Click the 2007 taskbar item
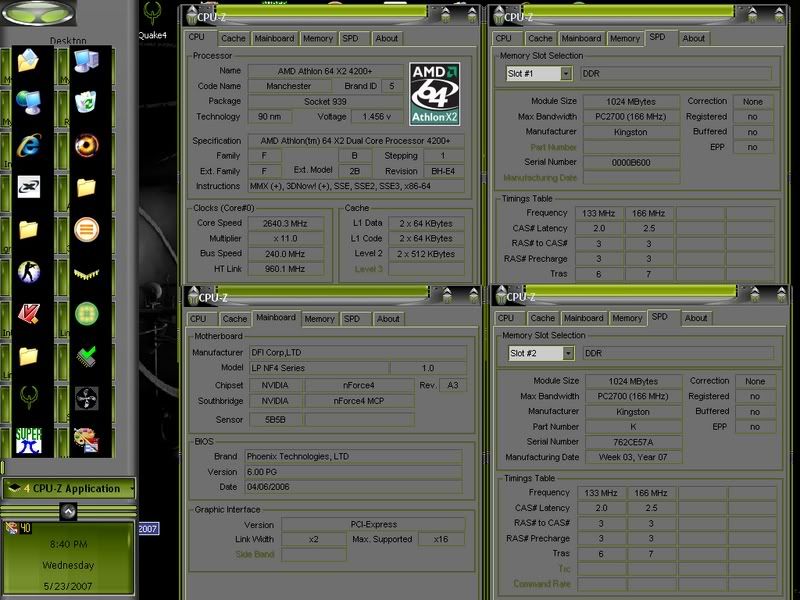The height and width of the screenshot is (600, 800). pyautogui.click(x=148, y=529)
